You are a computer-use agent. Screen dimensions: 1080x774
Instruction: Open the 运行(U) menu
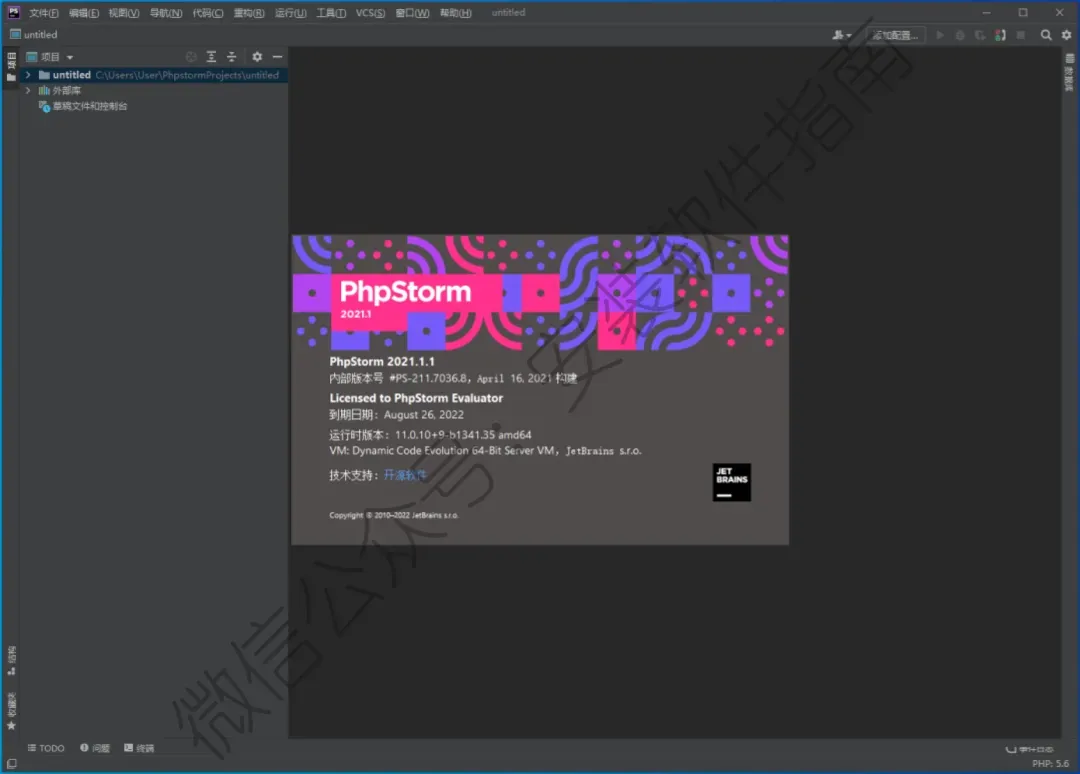[x=291, y=13]
